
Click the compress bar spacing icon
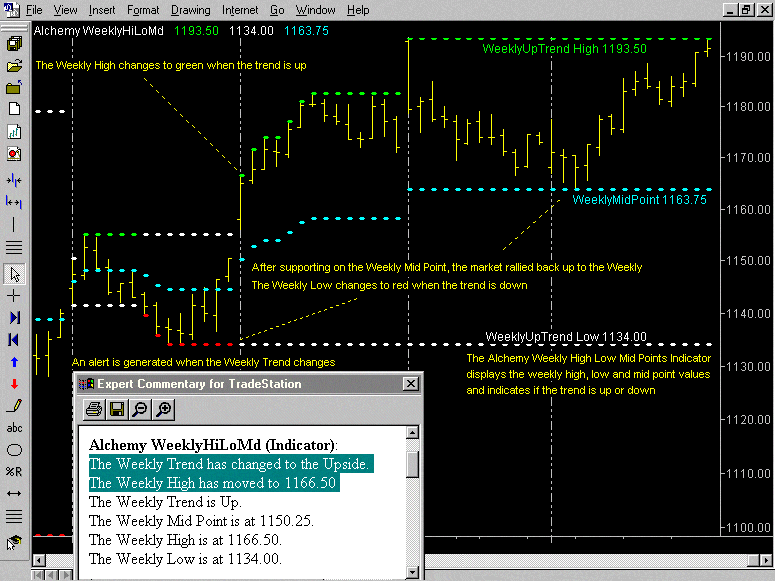click(14, 180)
